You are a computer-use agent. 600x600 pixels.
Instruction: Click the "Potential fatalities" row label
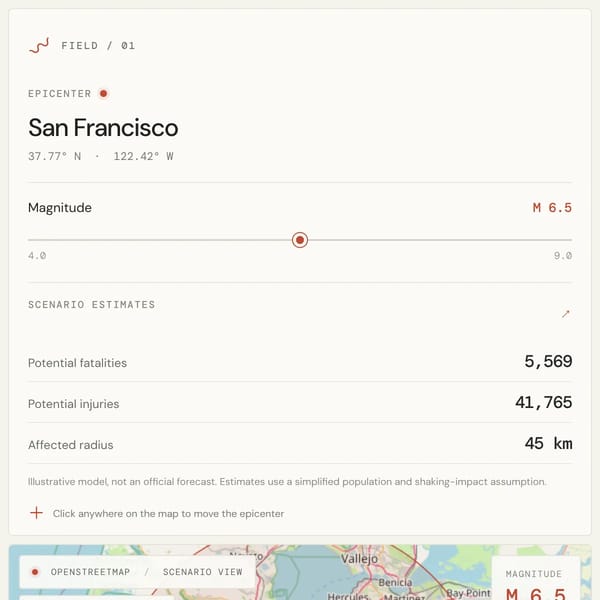click(77, 363)
